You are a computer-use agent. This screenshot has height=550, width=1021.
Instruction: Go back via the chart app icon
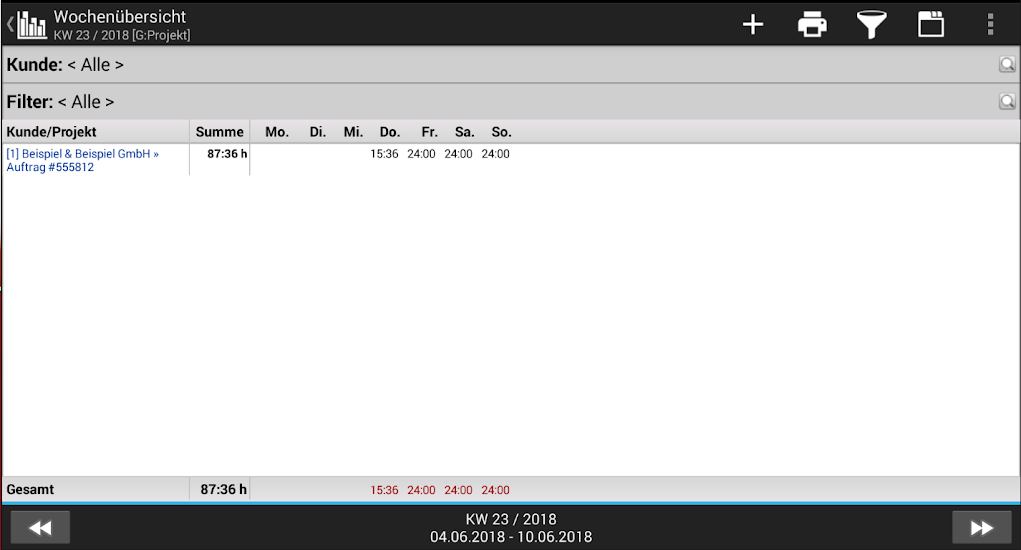tap(30, 25)
